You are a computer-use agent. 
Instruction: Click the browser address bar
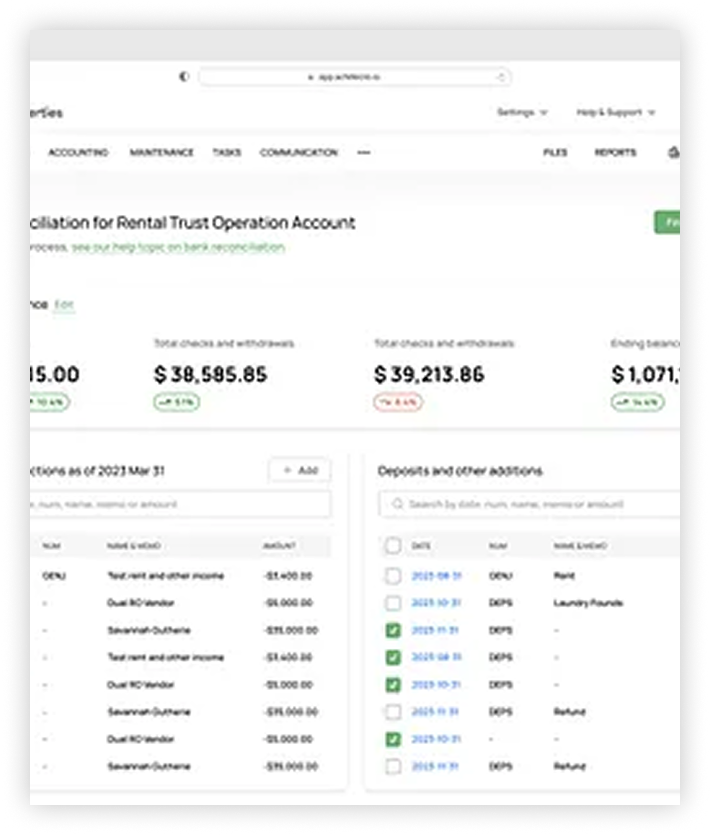click(354, 77)
